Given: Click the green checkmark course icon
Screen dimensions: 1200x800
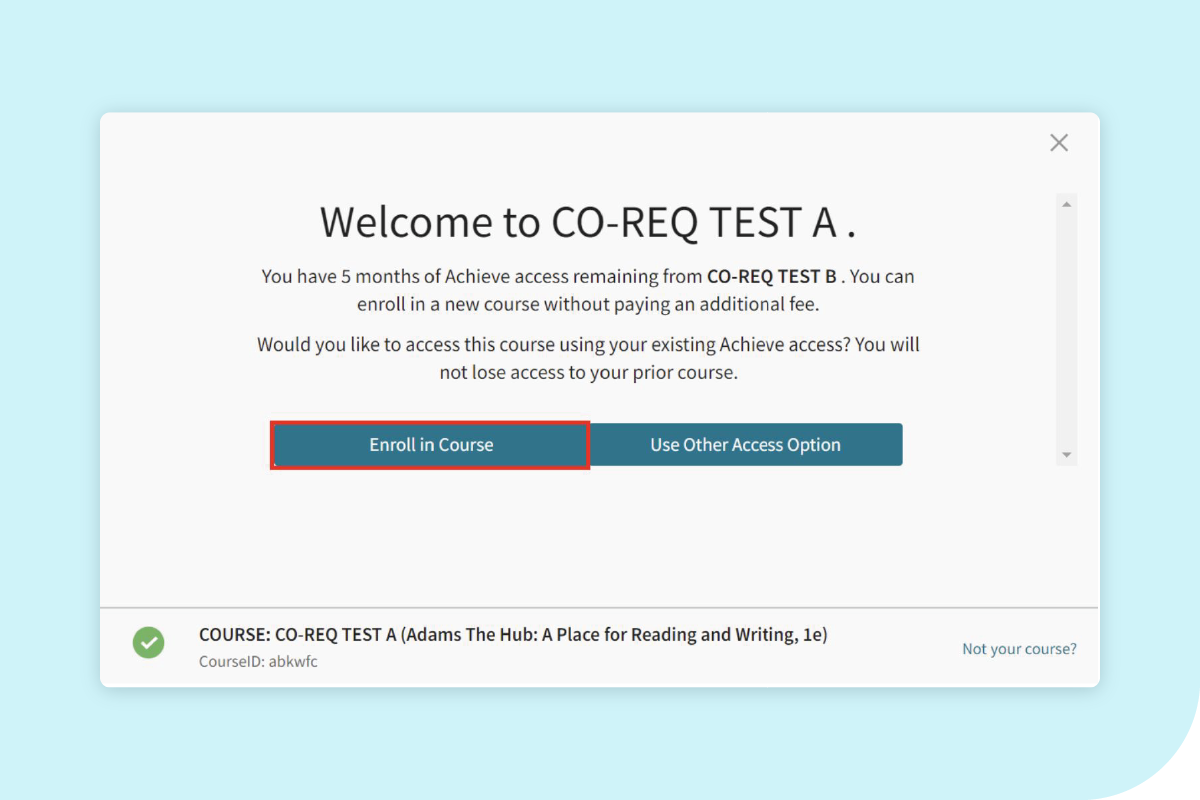Looking at the screenshot, I should coord(149,642).
